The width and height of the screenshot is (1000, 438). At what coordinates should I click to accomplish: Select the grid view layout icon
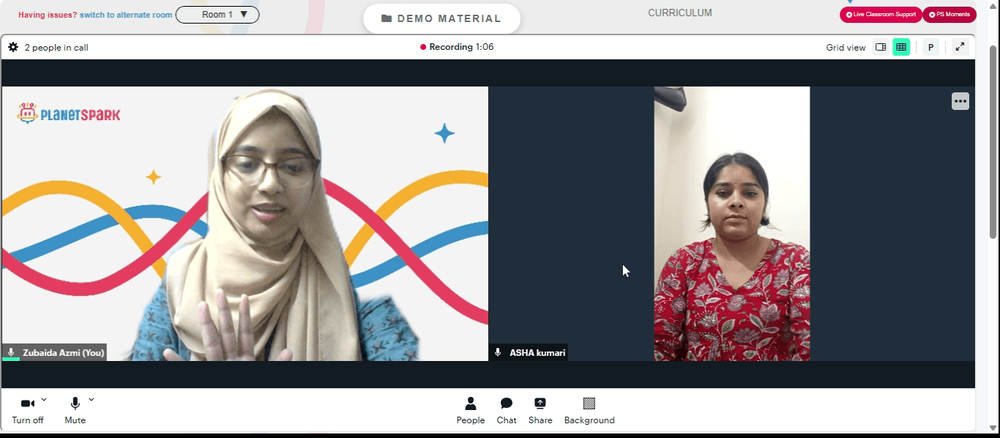901,47
